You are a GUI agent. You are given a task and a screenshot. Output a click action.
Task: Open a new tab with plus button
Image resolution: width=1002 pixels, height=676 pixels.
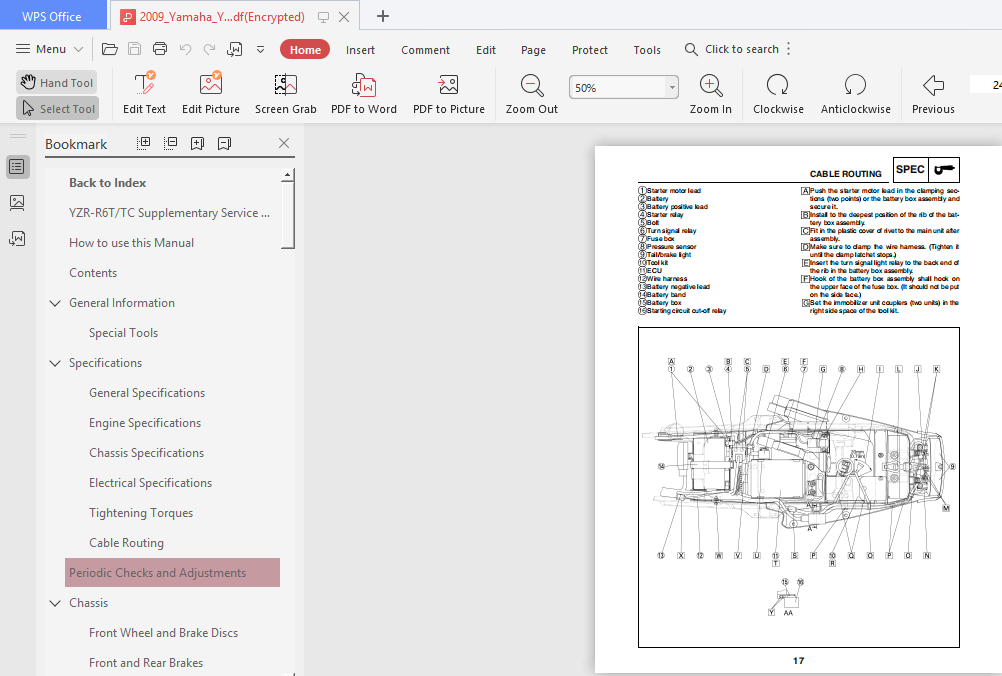(383, 16)
